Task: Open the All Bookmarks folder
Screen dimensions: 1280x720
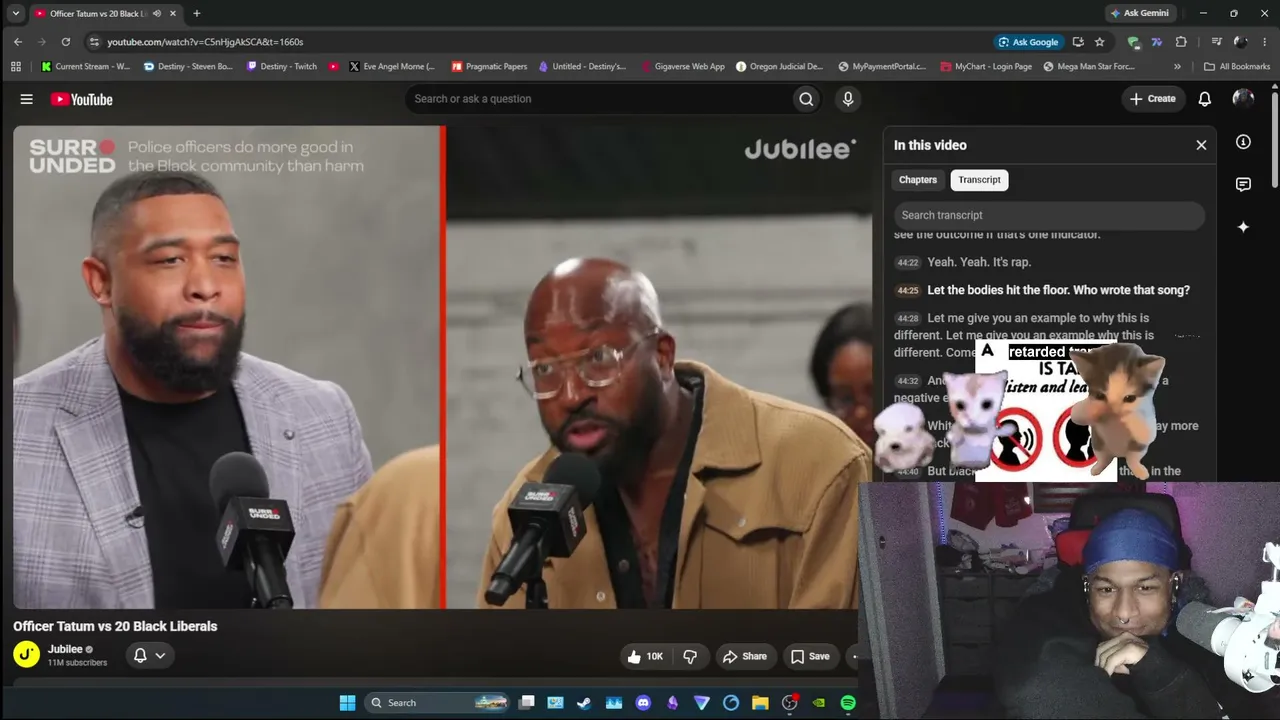Action: (1237, 67)
